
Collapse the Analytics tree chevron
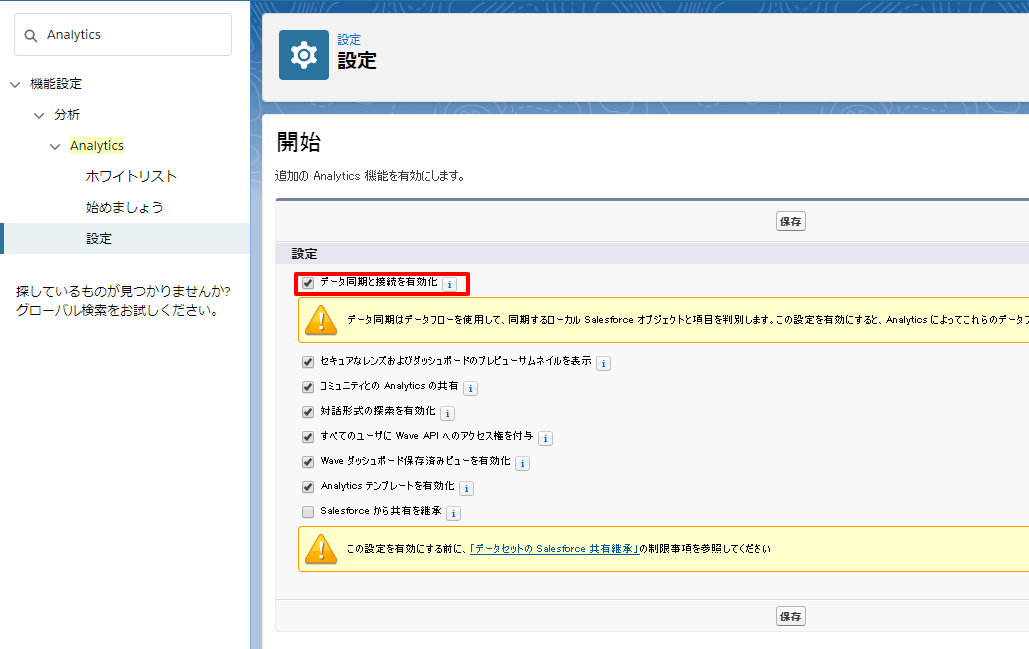coord(55,146)
